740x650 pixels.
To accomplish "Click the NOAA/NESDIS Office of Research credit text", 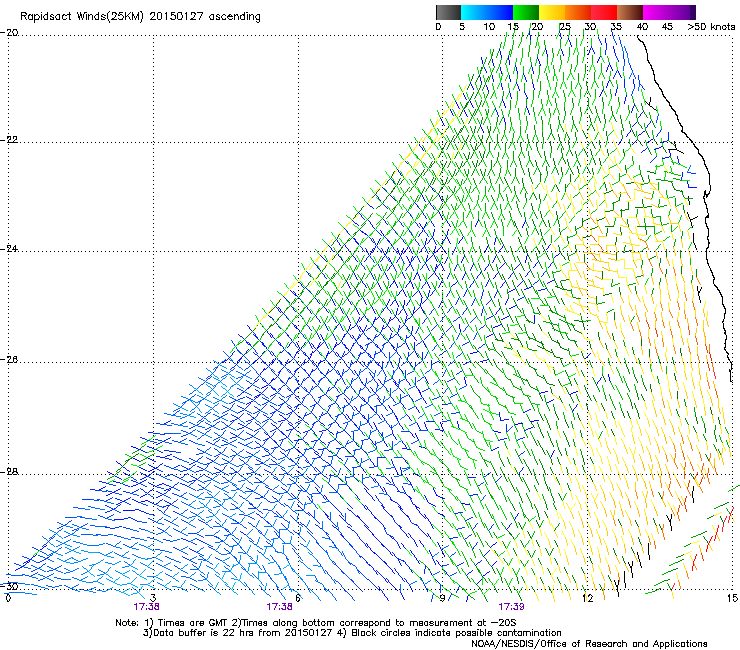I will click(x=589, y=644).
